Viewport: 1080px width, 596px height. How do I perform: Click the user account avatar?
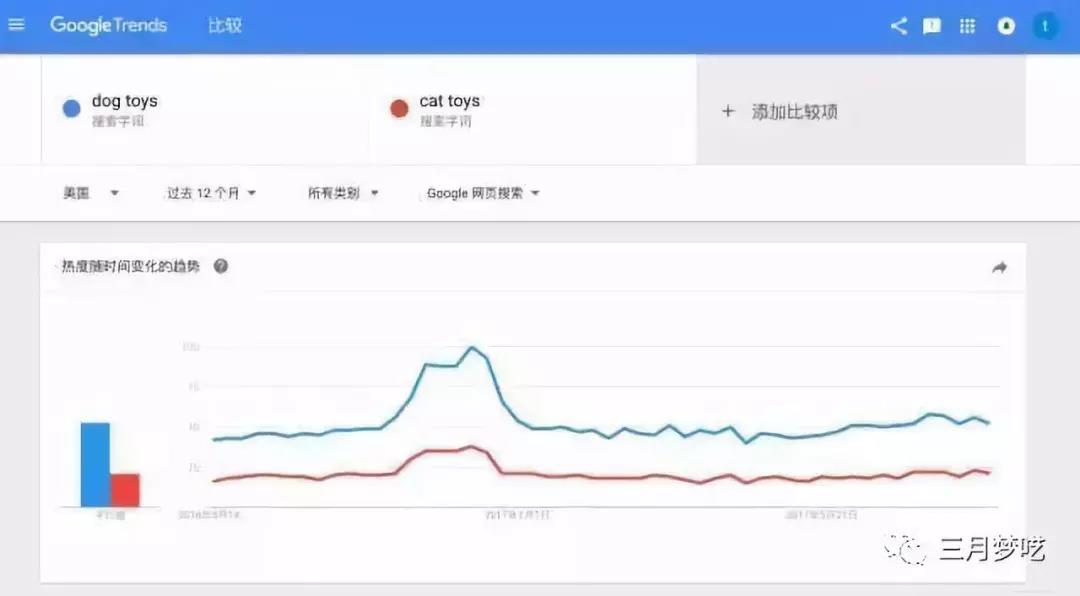pos(1045,26)
